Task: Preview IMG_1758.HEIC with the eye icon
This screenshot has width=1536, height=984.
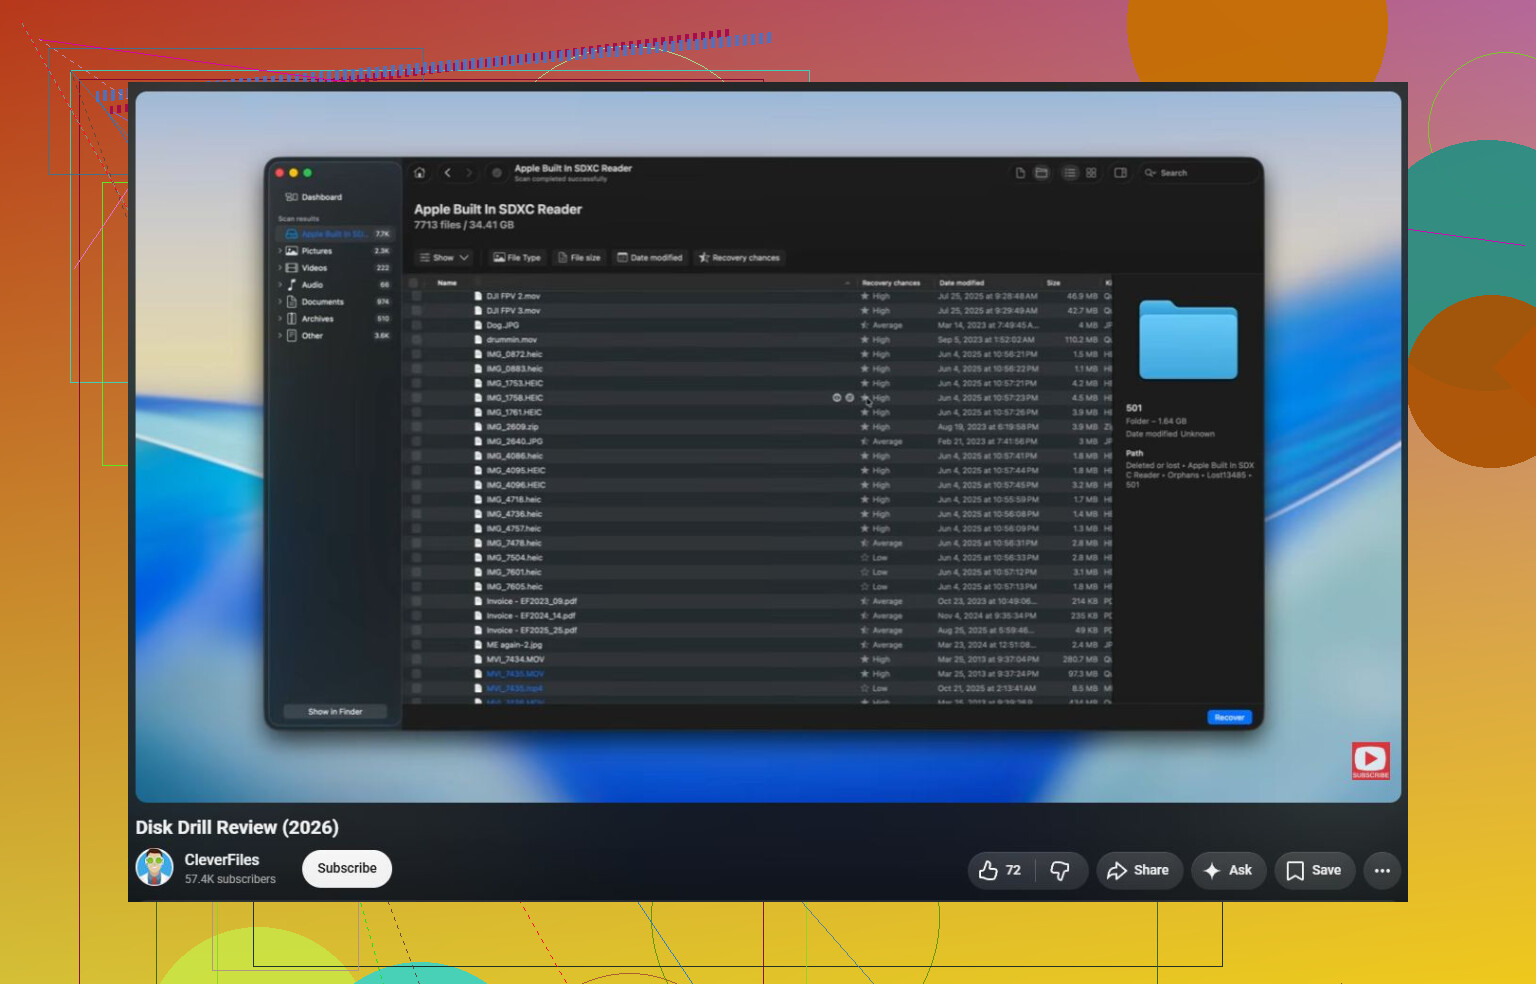Action: click(837, 397)
